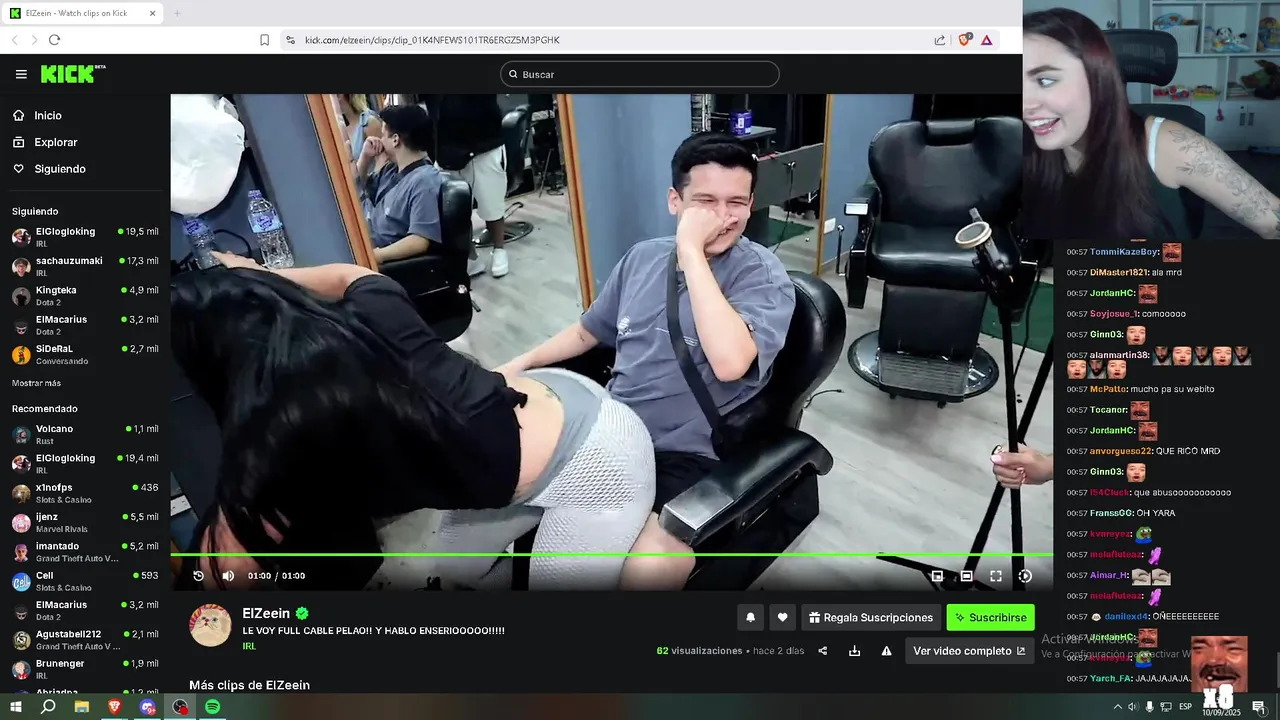Click the green Suscribirse button
The height and width of the screenshot is (720, 1280).
click(x=991, y=618)
